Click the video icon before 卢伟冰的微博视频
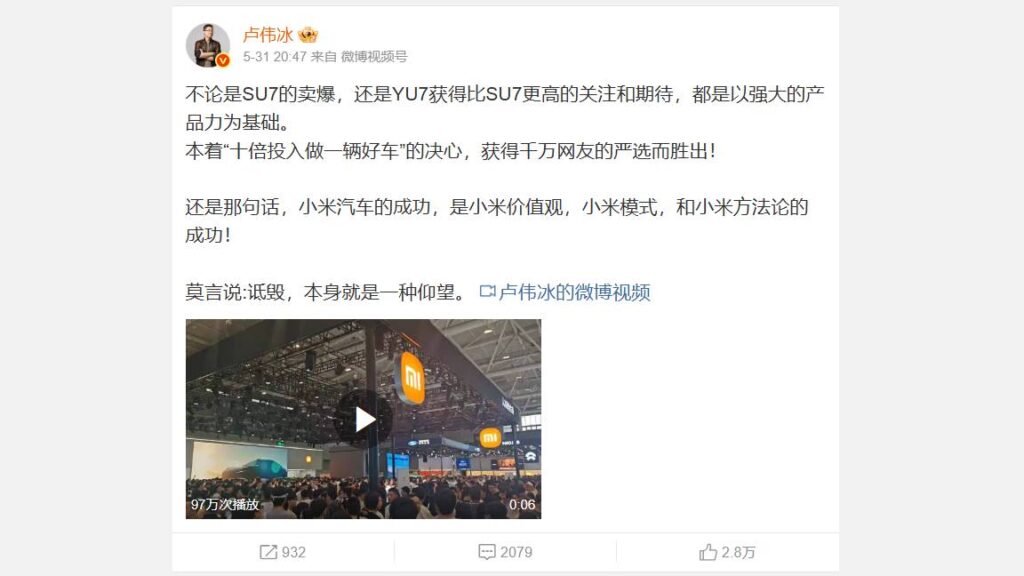 tap(487, 291)
